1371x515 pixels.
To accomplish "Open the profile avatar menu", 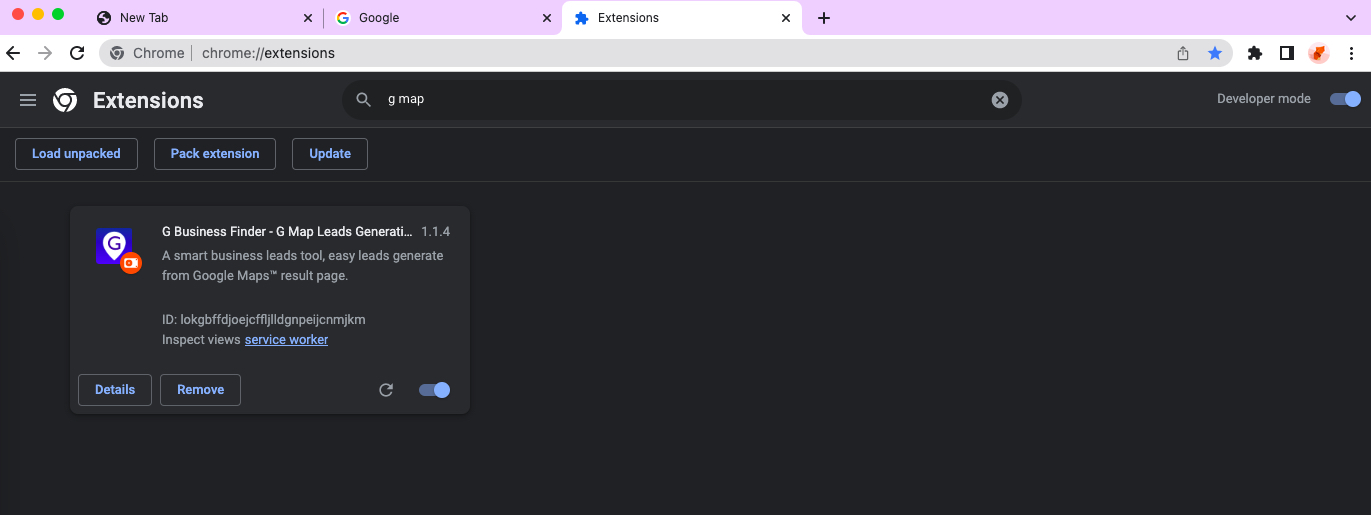I will (x=1319, y=53).
